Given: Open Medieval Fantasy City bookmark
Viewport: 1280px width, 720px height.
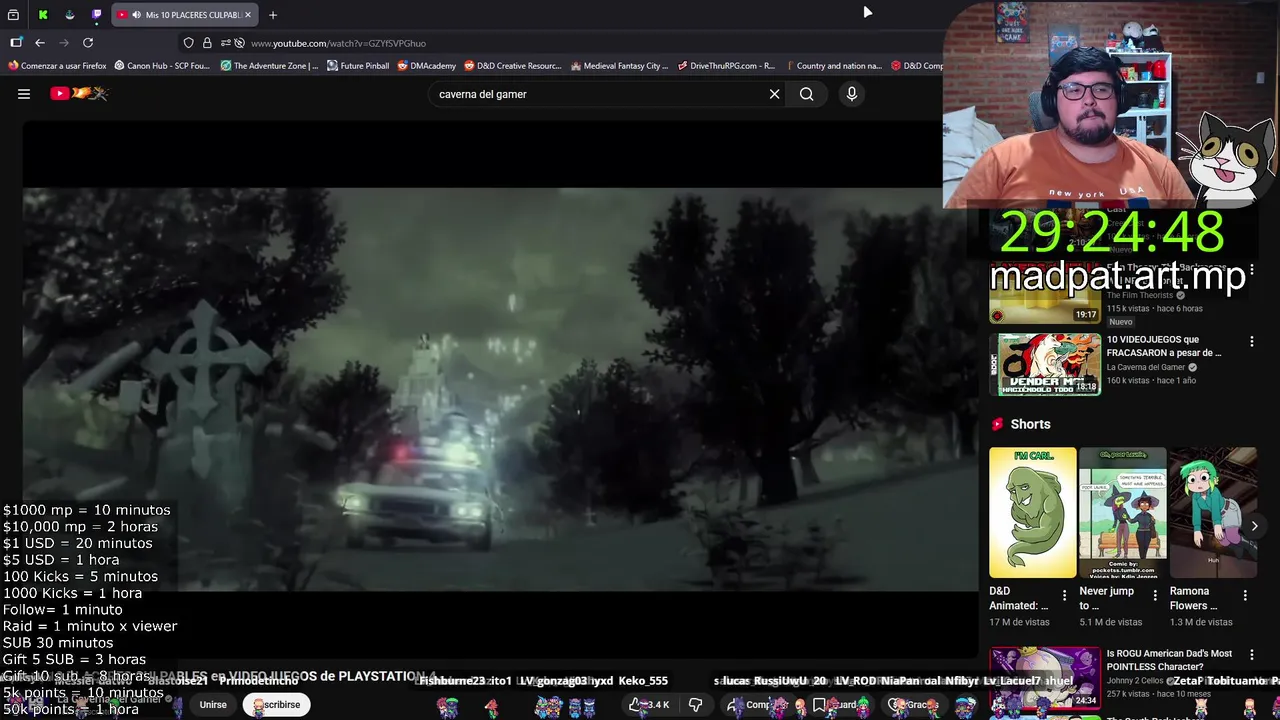Looking at the screenshot, I should point(619,66).
